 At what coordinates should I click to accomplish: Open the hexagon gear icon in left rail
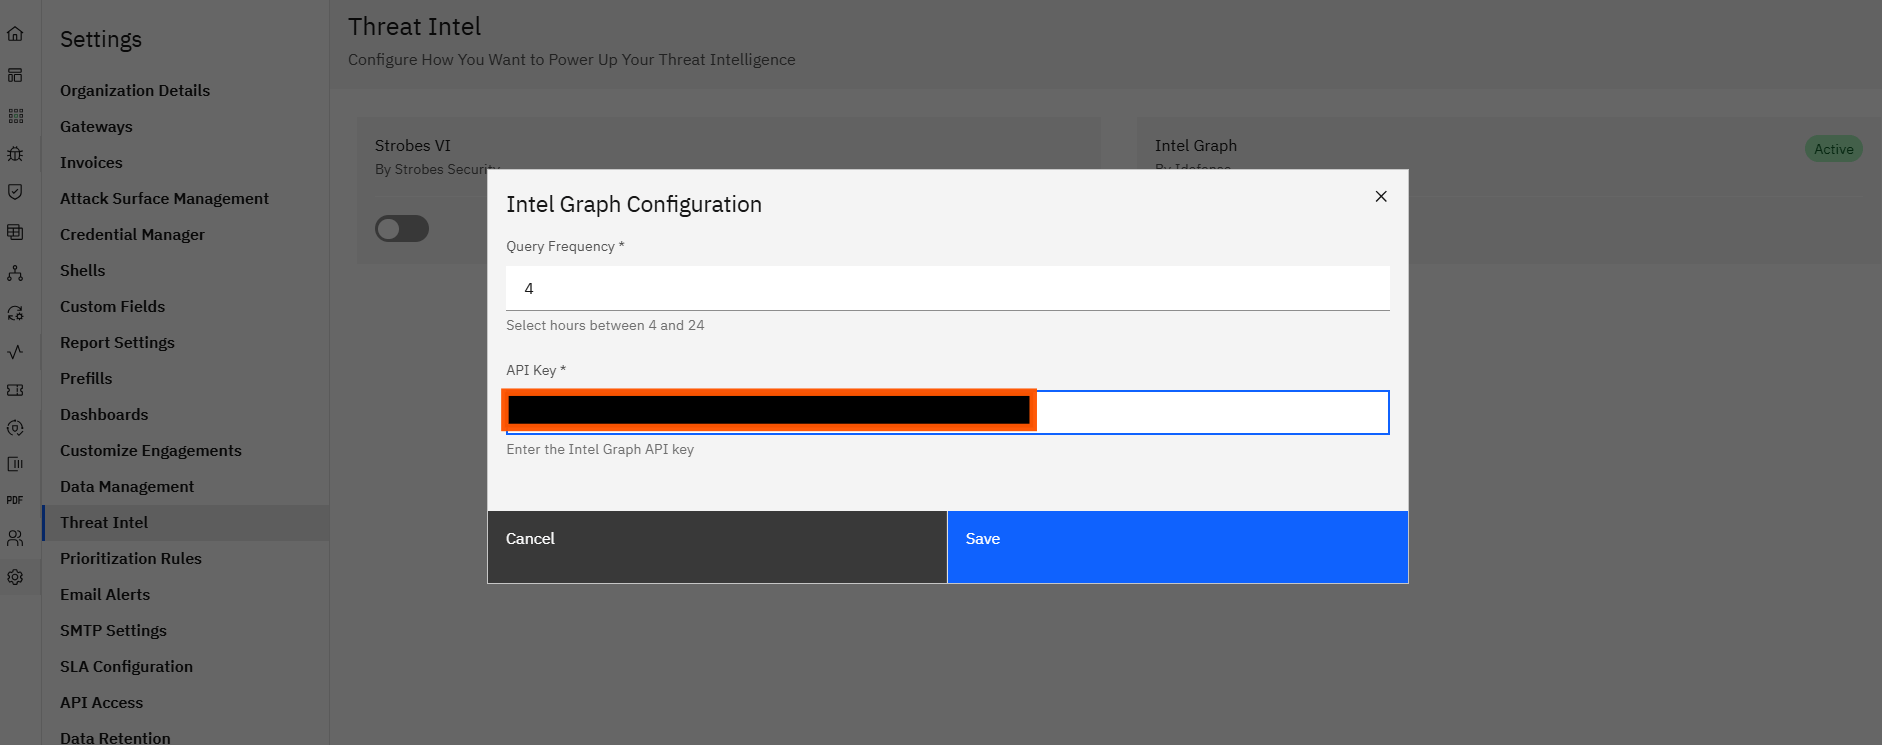point(15,428)
